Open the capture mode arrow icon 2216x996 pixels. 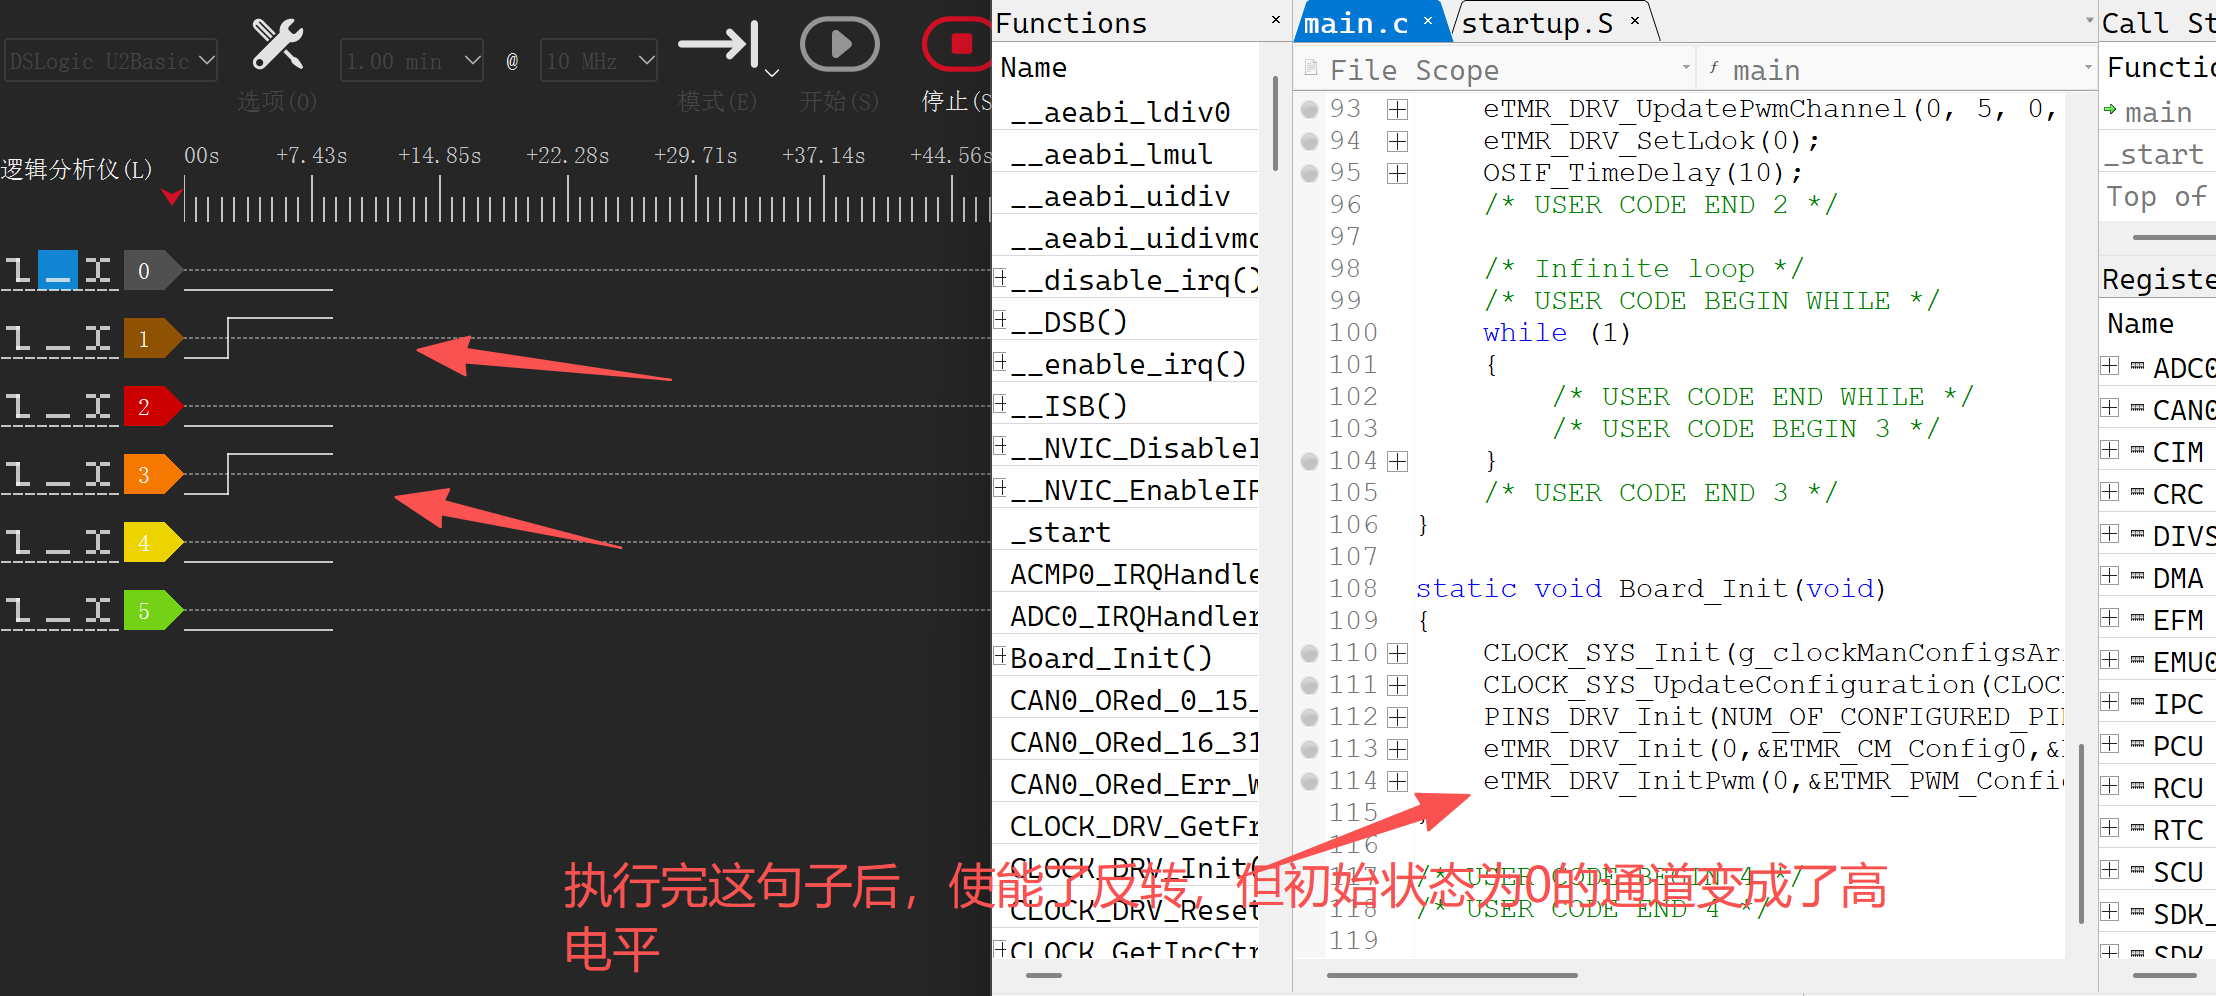point(720,45)
